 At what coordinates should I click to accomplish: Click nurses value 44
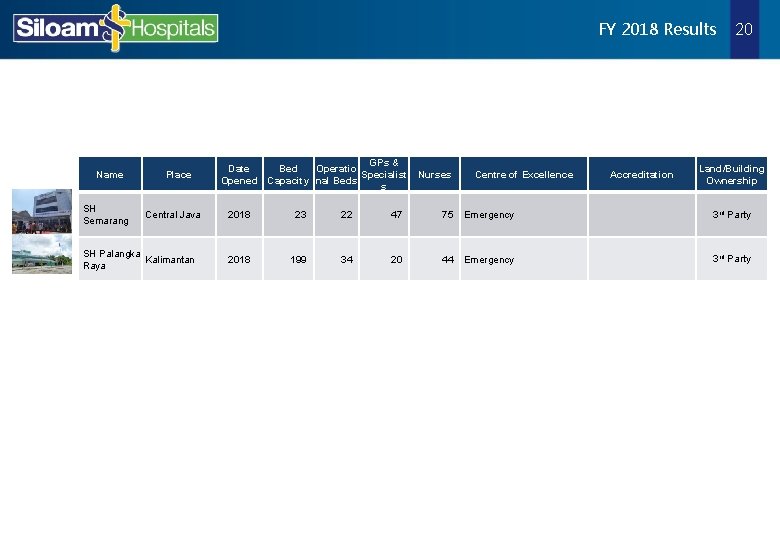pos(447,260)
